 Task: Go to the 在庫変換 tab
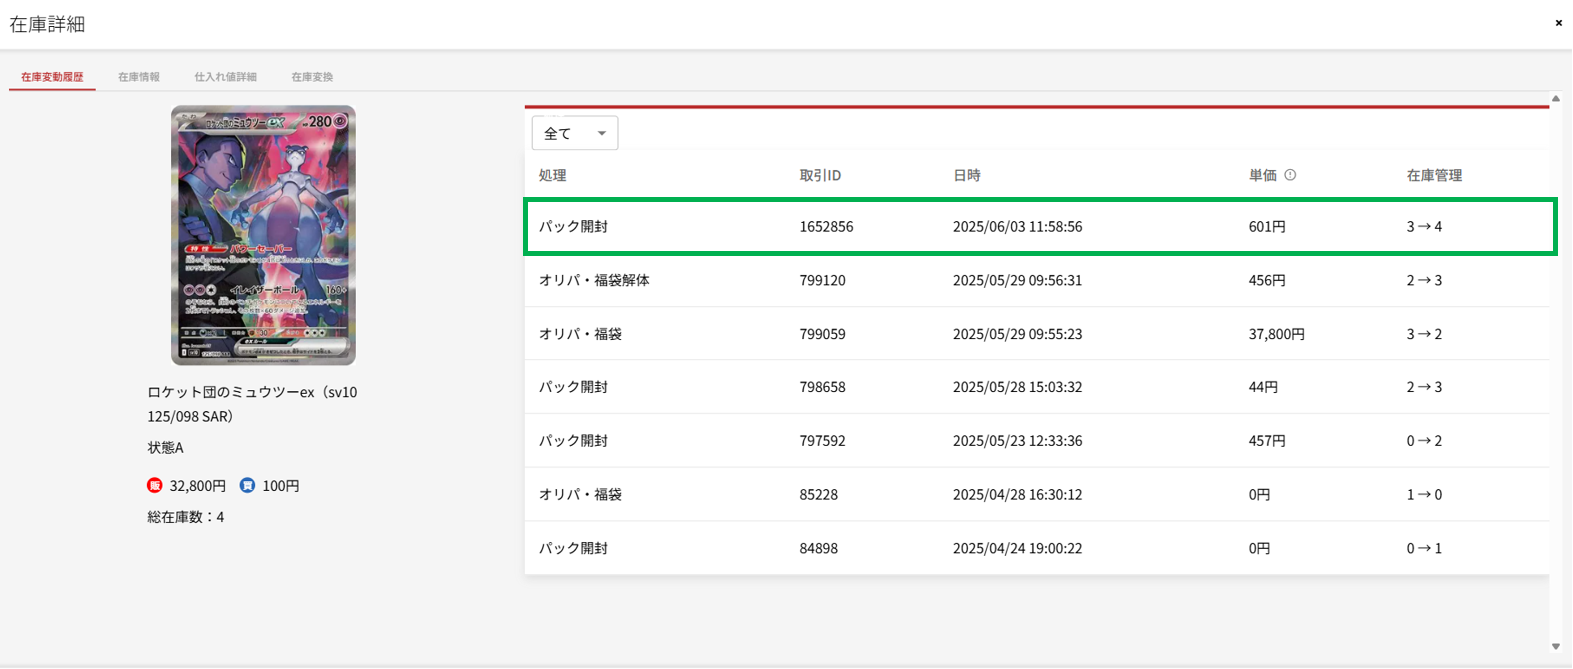pos(312,77)
